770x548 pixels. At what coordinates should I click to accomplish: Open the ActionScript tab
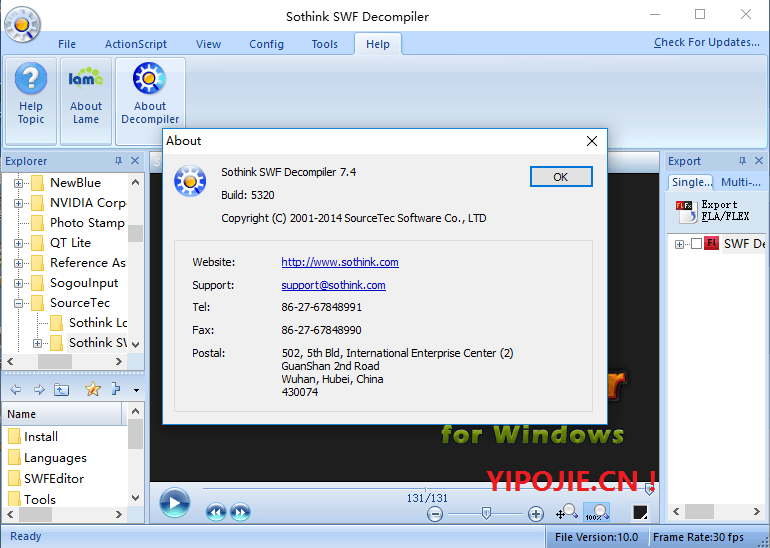(x=136, y=44)
